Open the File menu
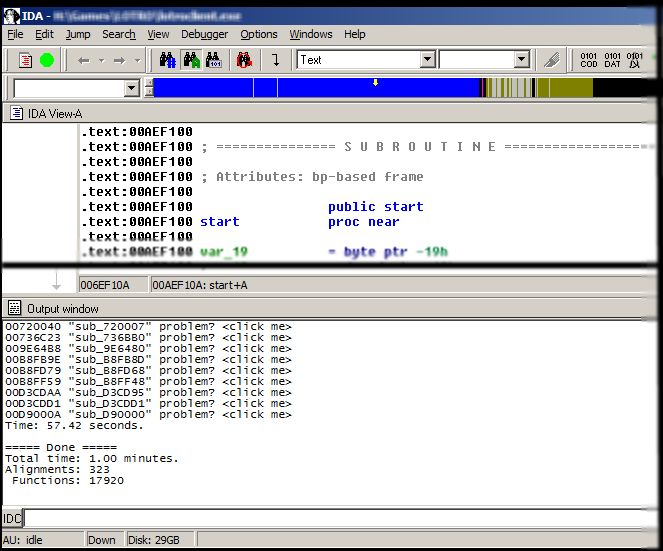 coord(15,34)
